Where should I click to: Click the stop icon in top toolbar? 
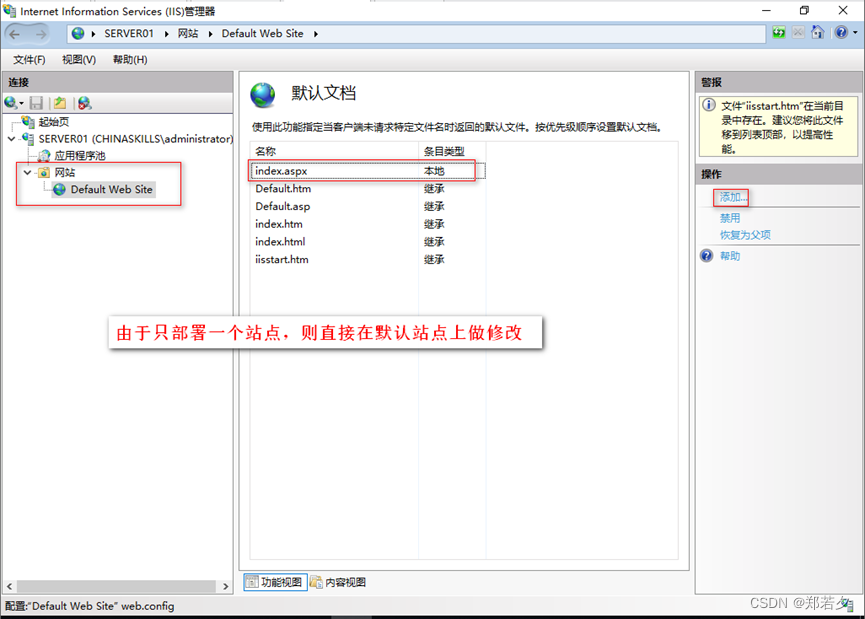click(798, 33)
